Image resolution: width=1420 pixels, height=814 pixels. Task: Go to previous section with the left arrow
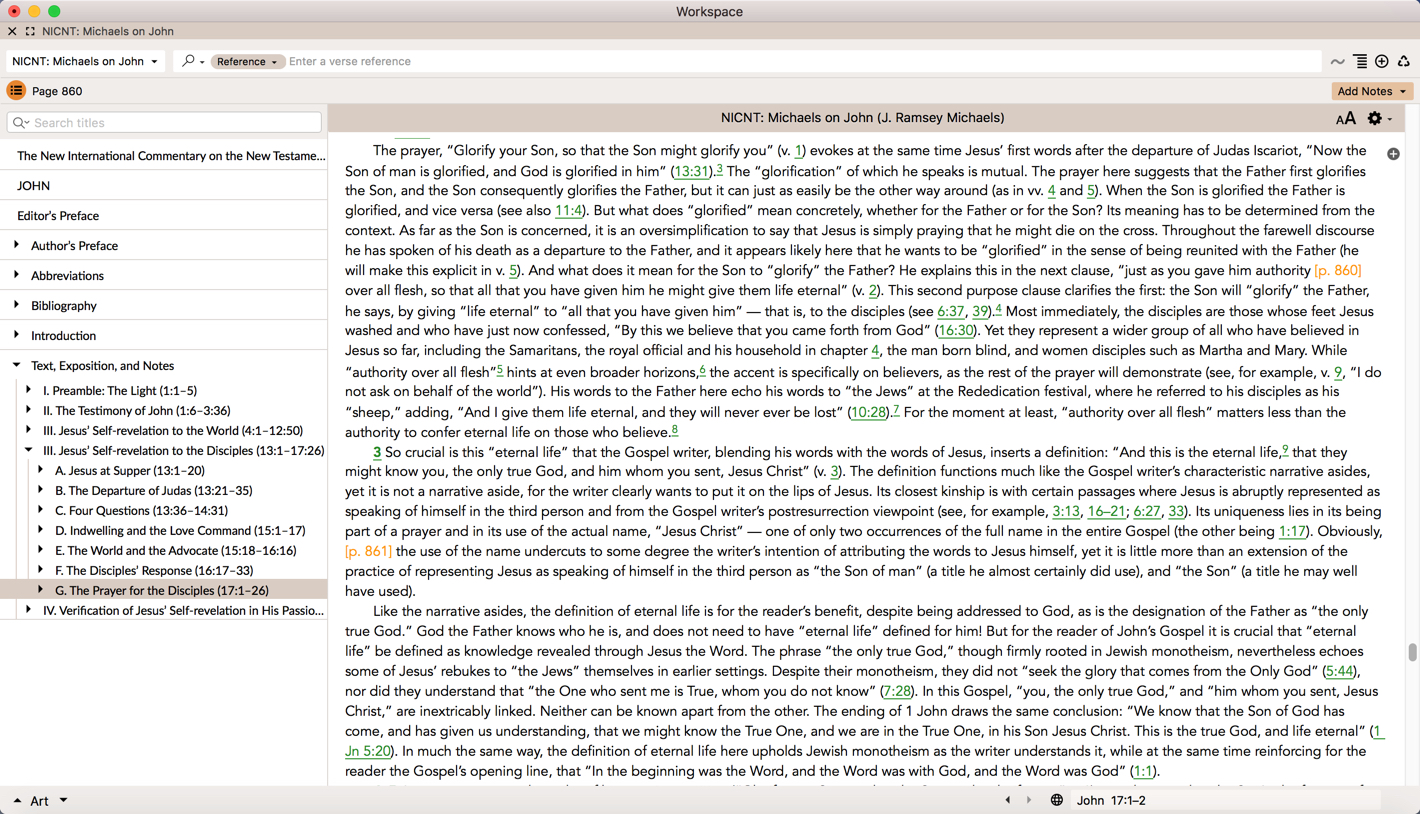click(x=1007, y=800)
